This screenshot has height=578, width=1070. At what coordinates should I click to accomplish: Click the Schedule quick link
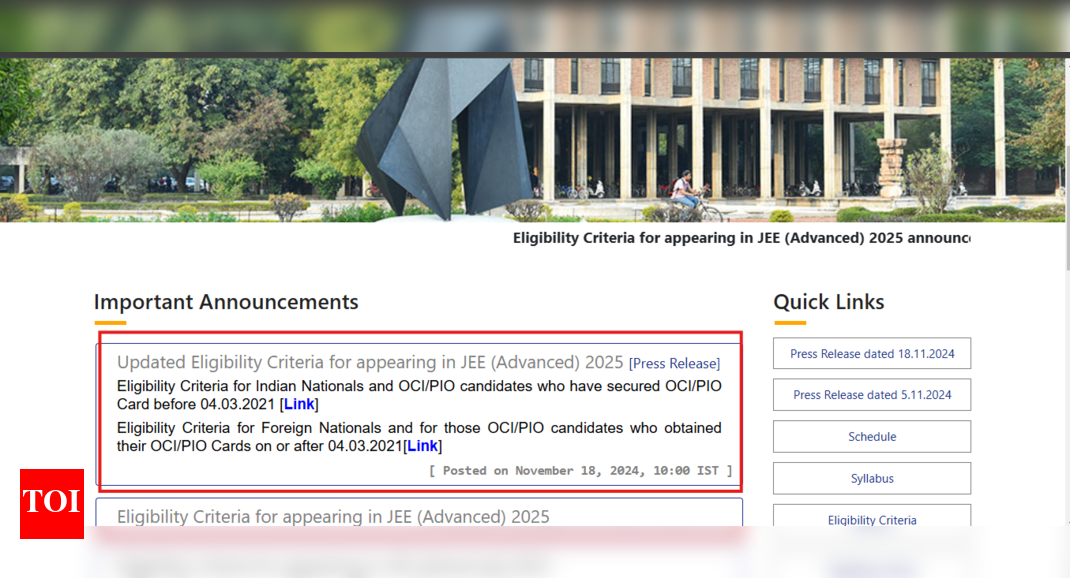[871, 436]
